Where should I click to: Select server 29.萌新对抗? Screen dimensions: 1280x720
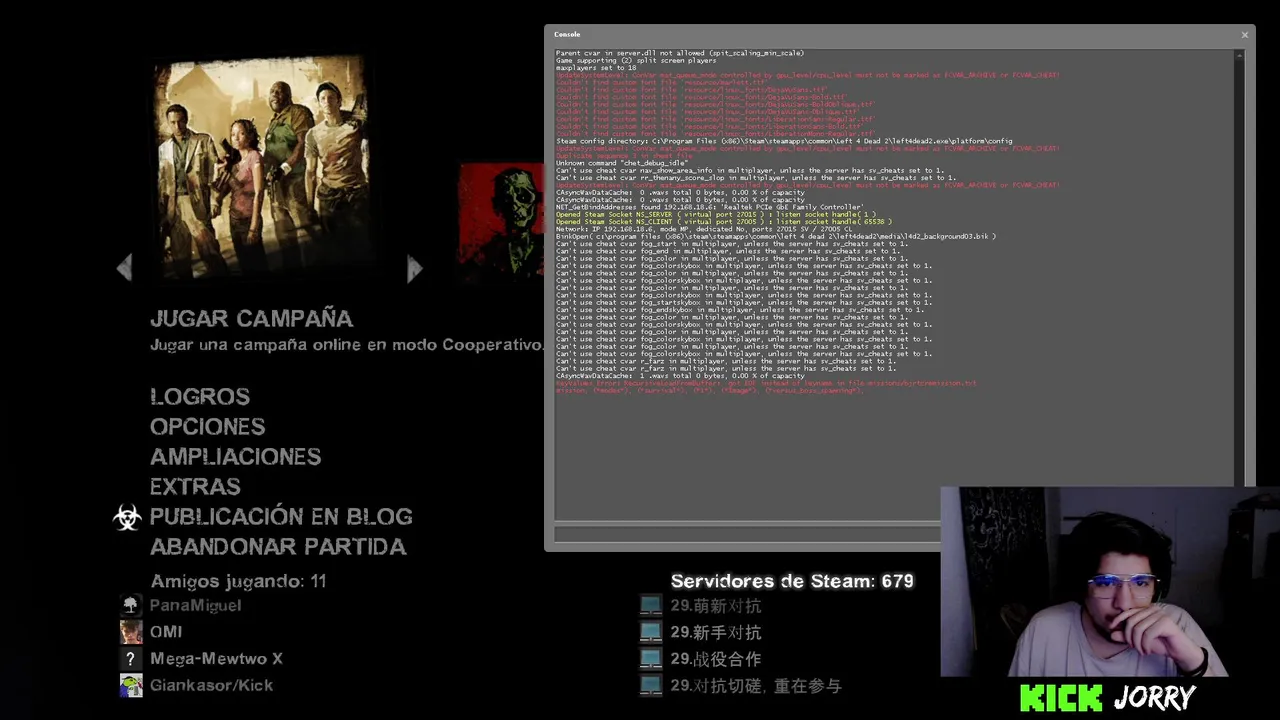pyautogui.click(x=716, y=605)
